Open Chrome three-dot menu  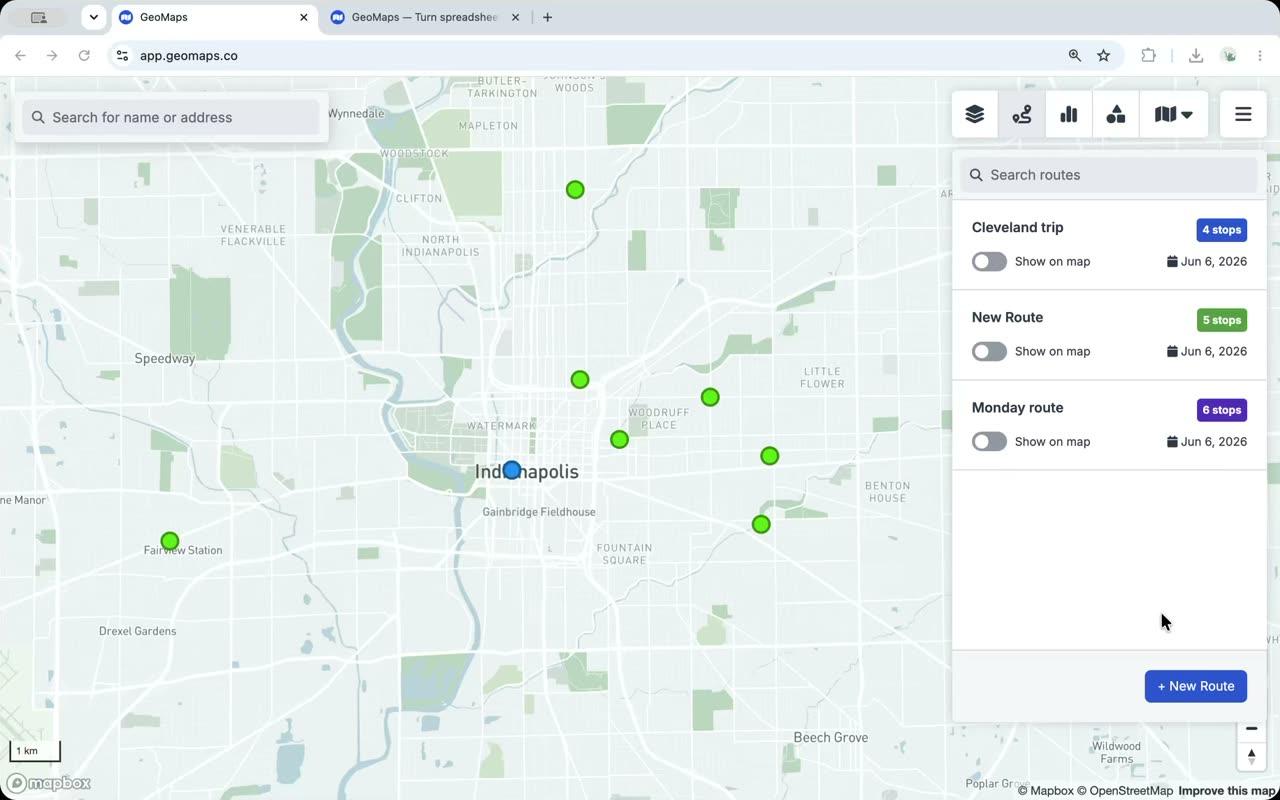point(1261,56)
